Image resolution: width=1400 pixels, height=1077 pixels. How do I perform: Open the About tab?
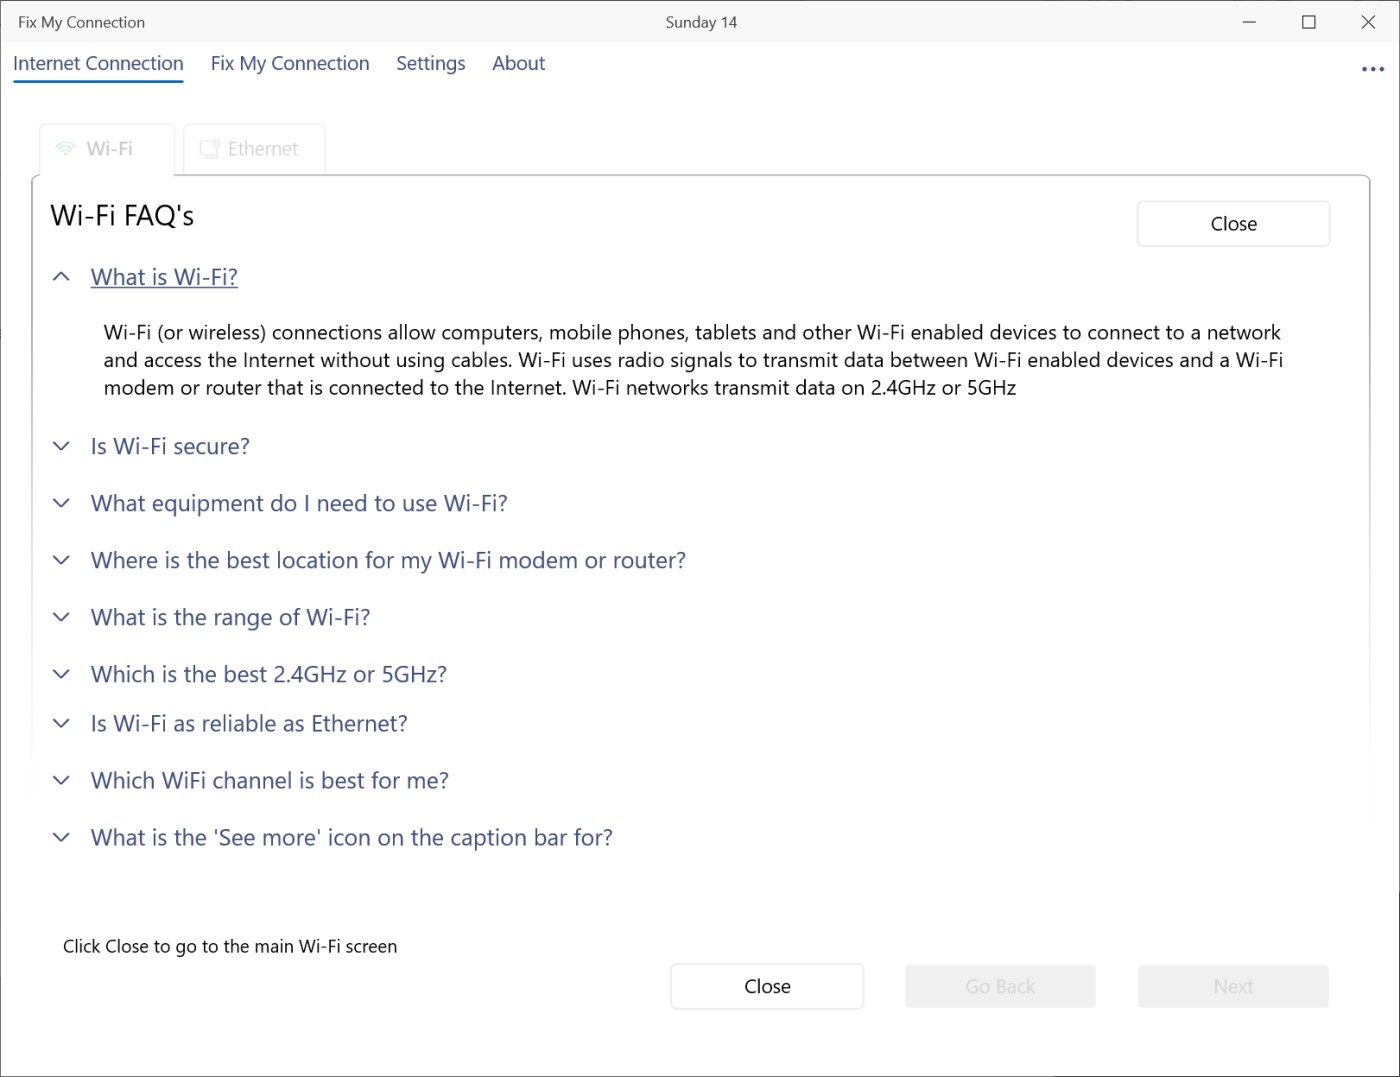[x=518, y=63]
